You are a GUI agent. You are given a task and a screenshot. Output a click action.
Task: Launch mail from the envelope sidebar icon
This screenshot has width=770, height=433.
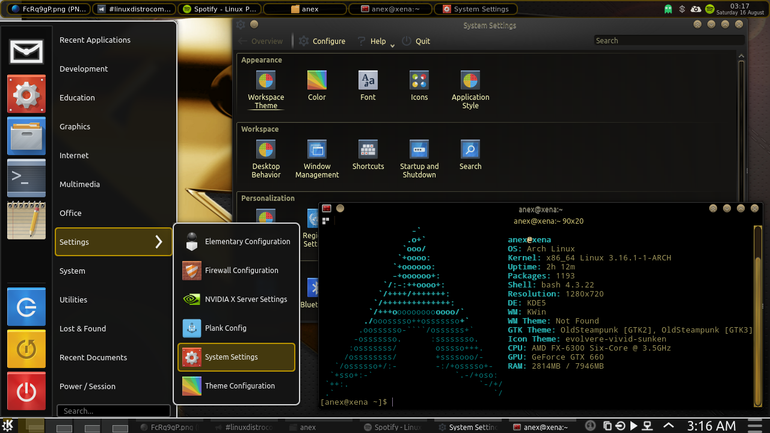pyautogui.click(x=27, y=52)
